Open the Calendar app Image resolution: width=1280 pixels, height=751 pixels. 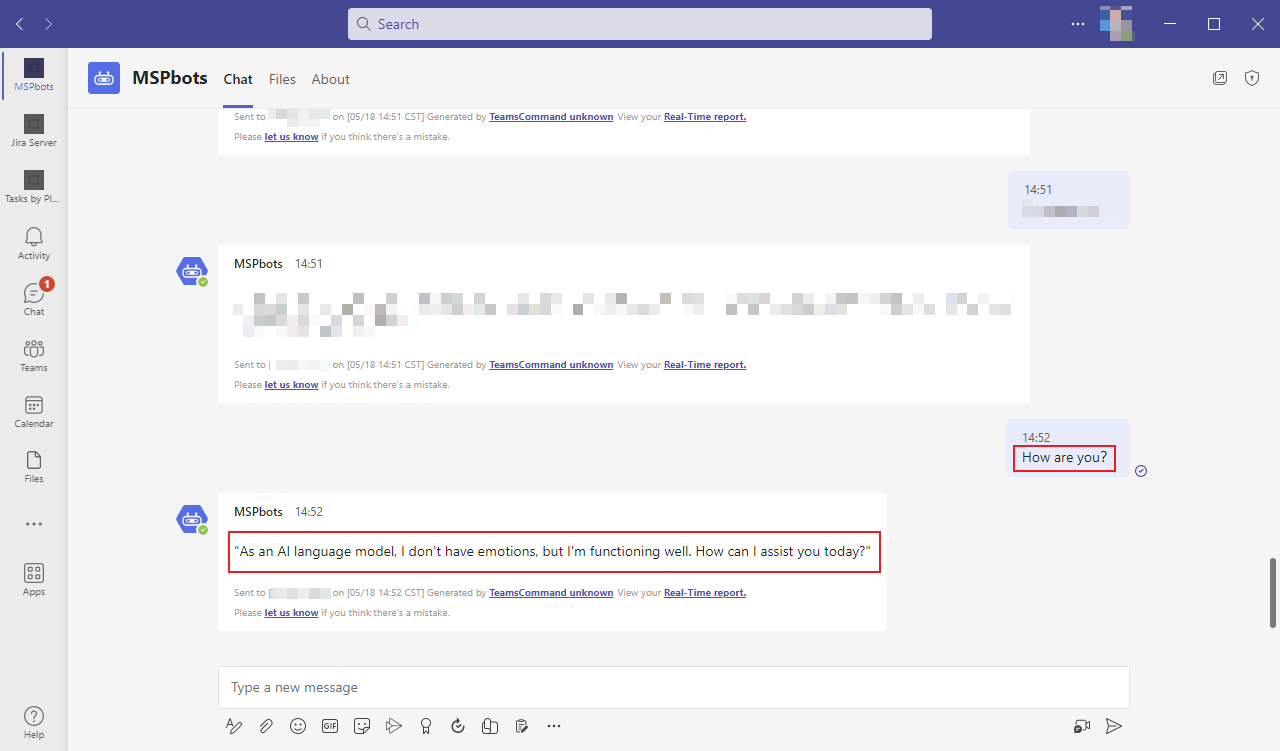coord(34,411)
